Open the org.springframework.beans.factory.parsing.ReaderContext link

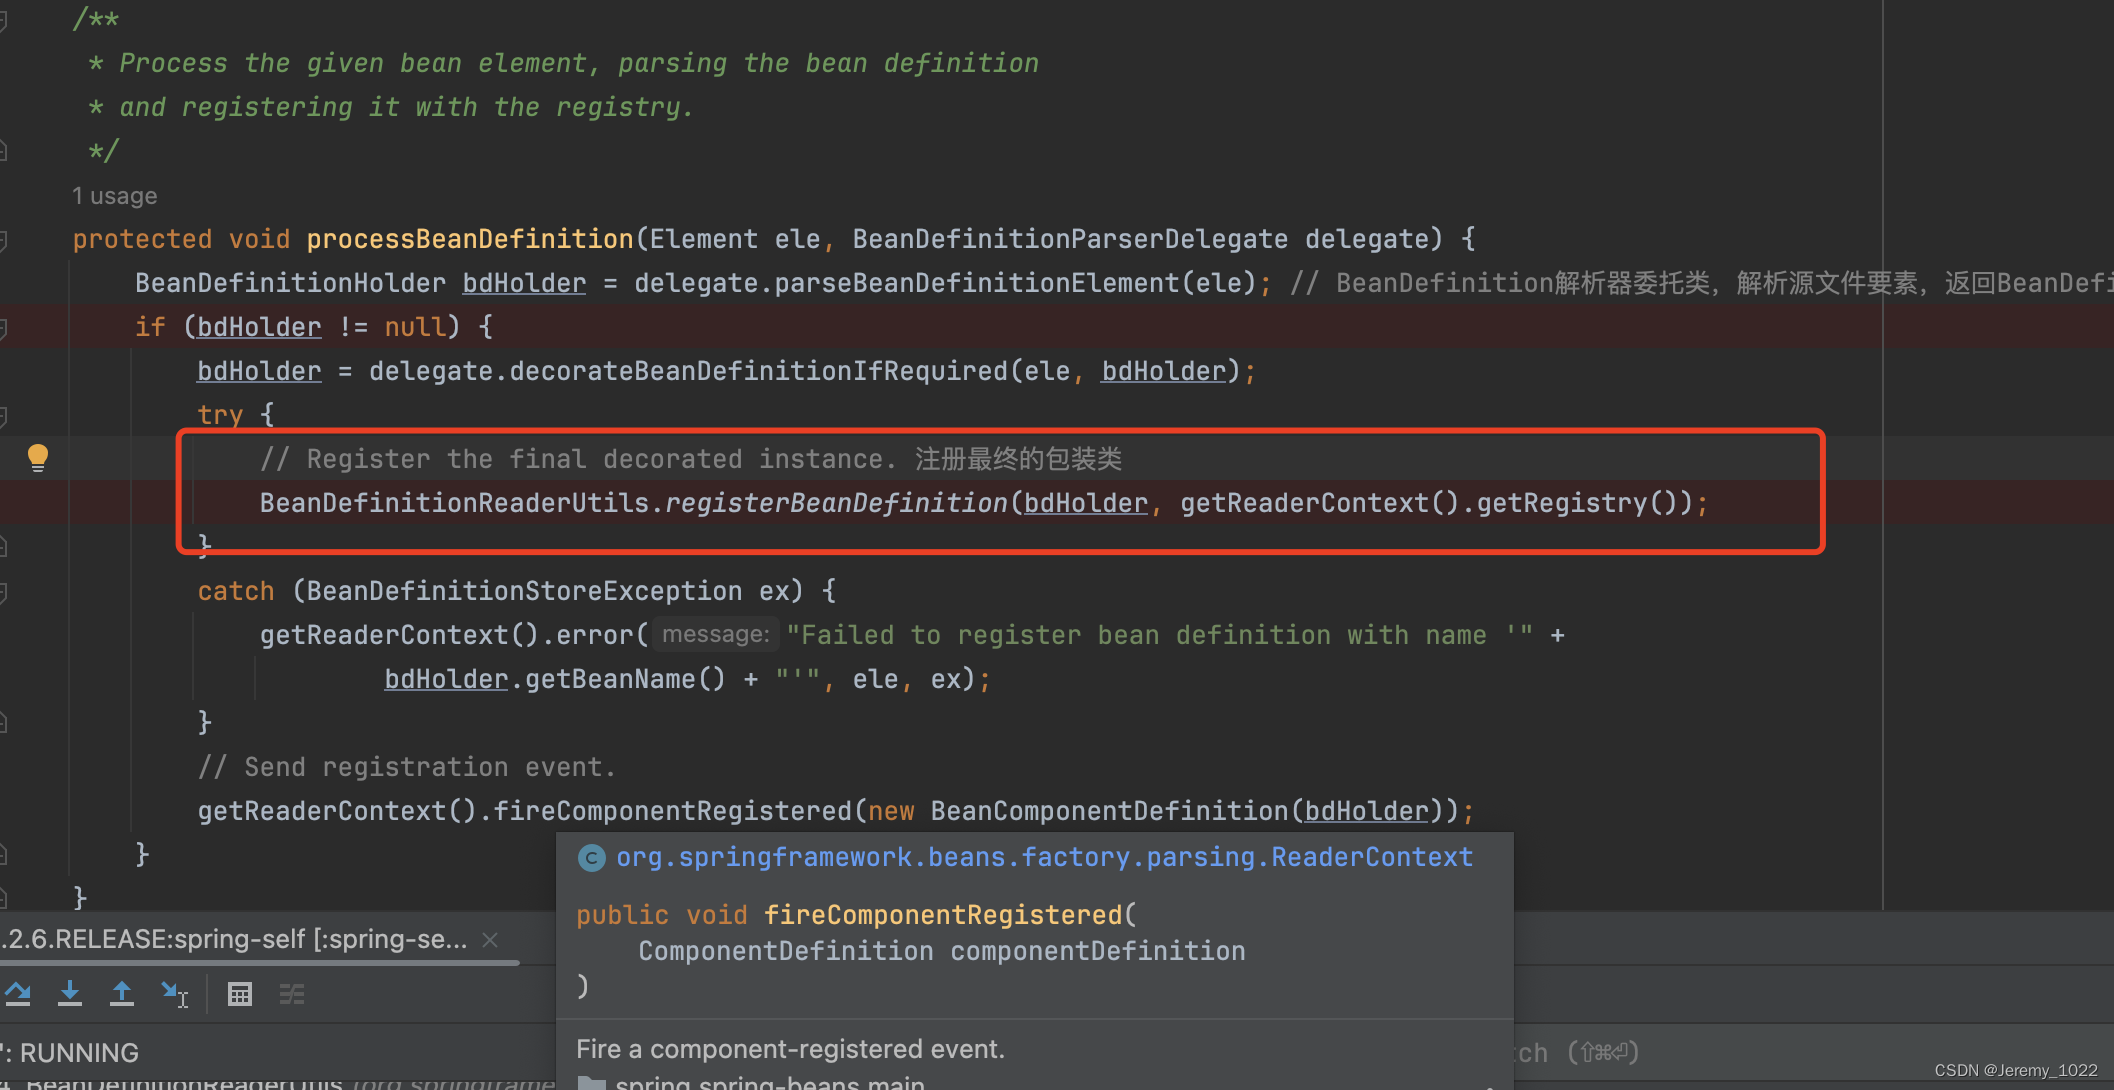tap(1044, 857)
